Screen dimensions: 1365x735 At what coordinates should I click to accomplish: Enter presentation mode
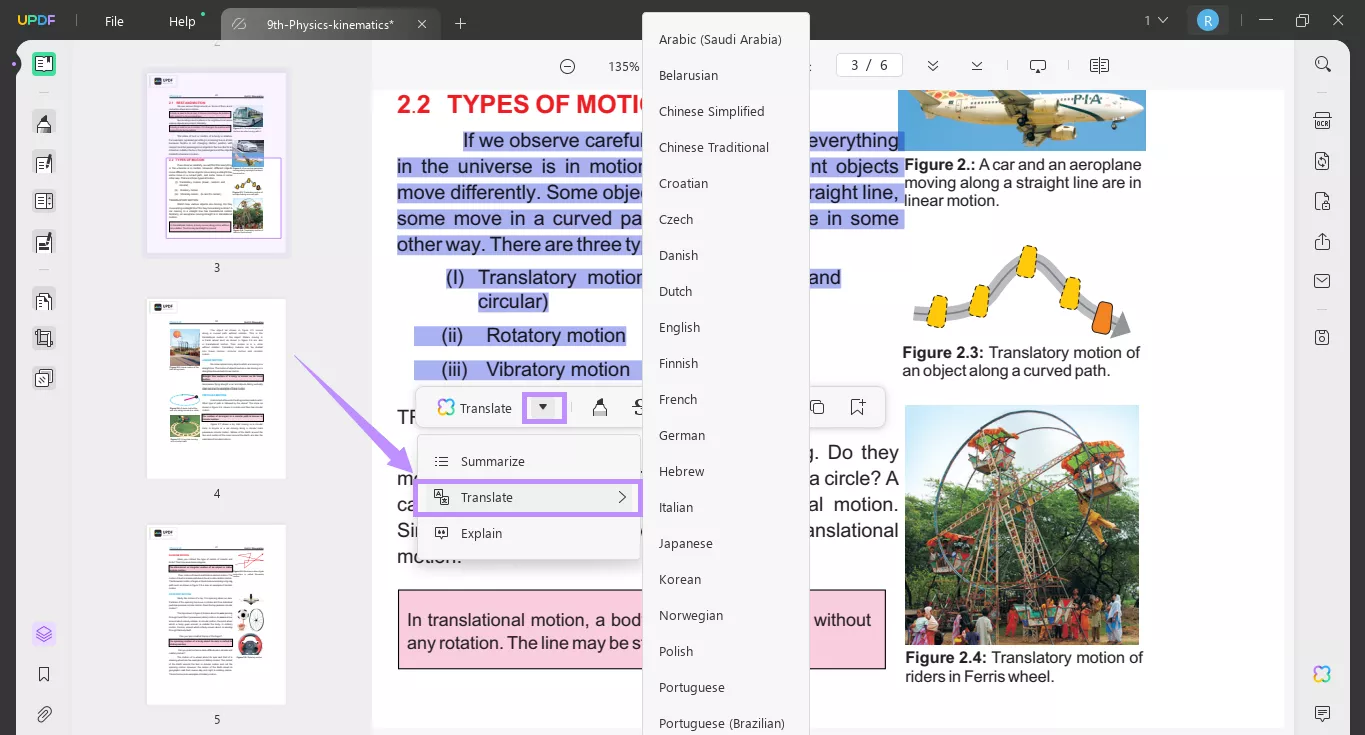point(1037,64)
